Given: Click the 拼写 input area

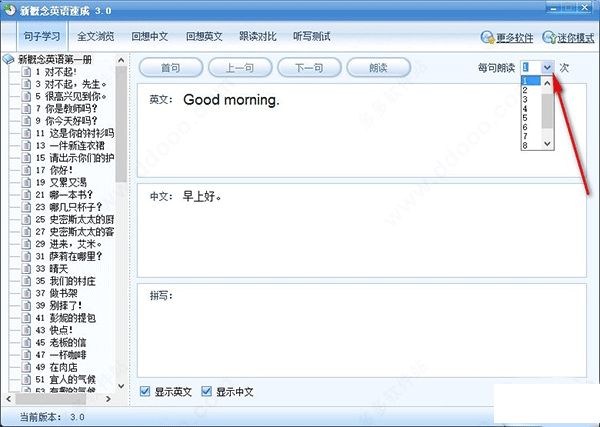Looking at the screenshot, I should point(362,331).
